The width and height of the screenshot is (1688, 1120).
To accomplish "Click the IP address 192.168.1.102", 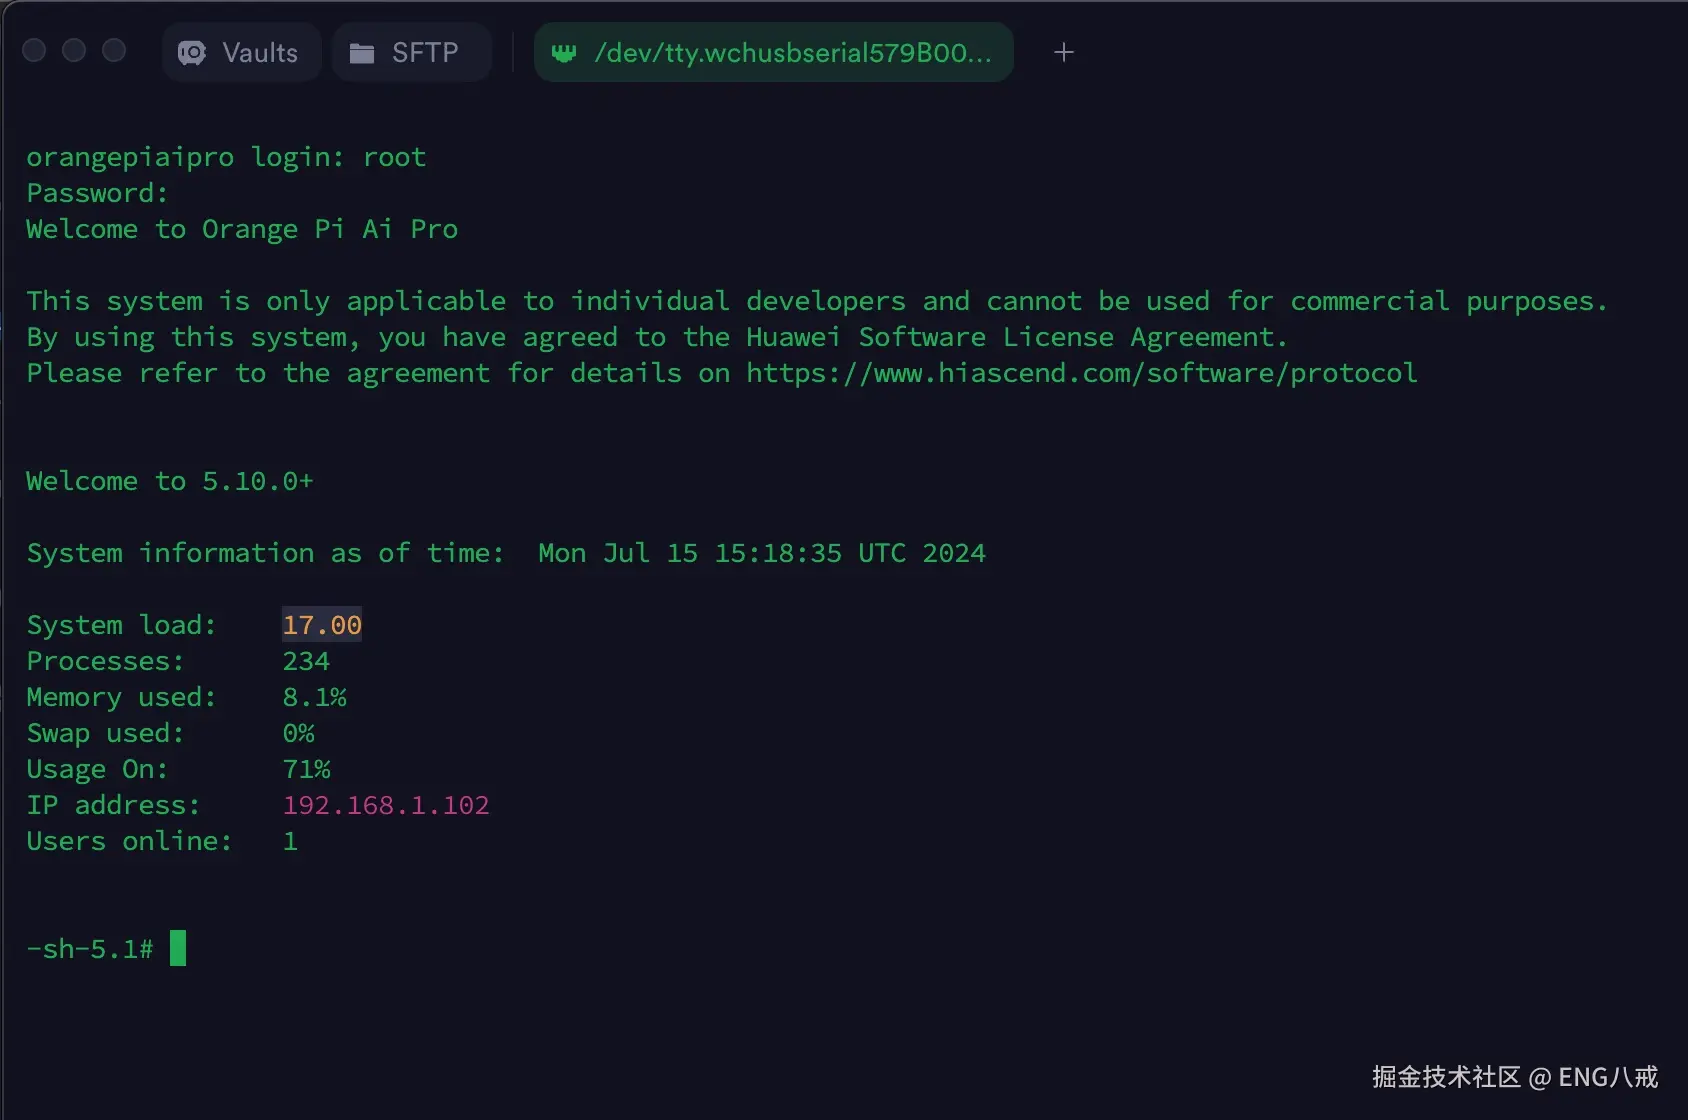I will click(386, 805).
